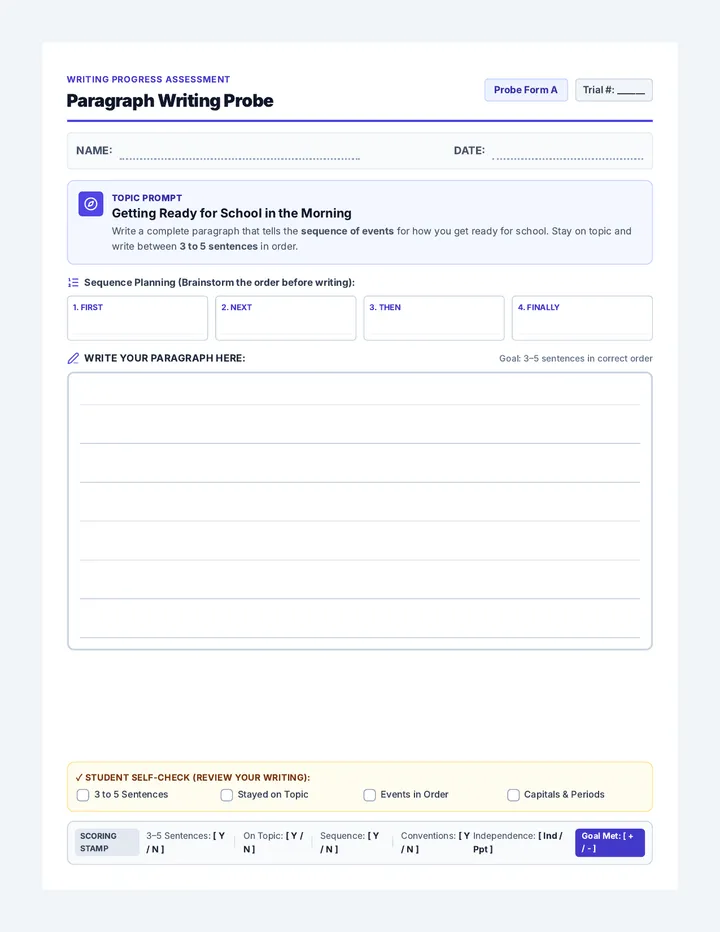Viewport: 720px width, 932px height.
Task: Click the Probe Form A badge
Action: pyautogui.click(x=526, y=90)
